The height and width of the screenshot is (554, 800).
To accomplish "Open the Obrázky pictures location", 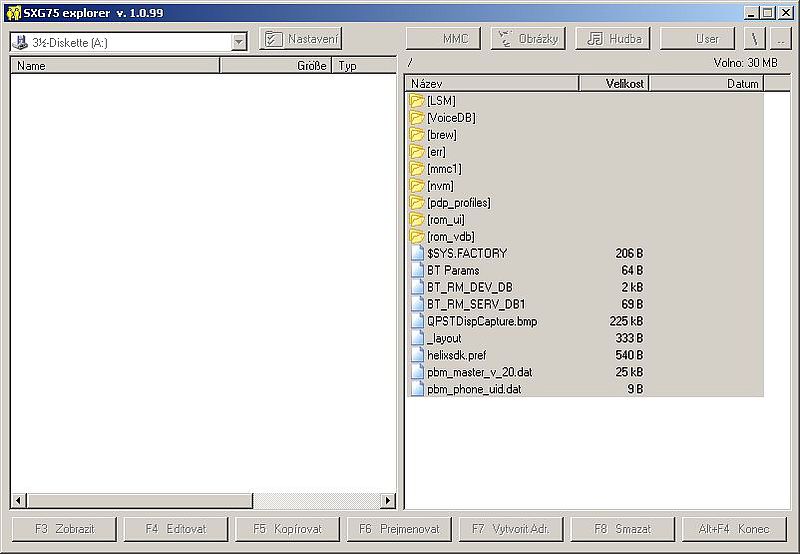I will pos(528,39).
